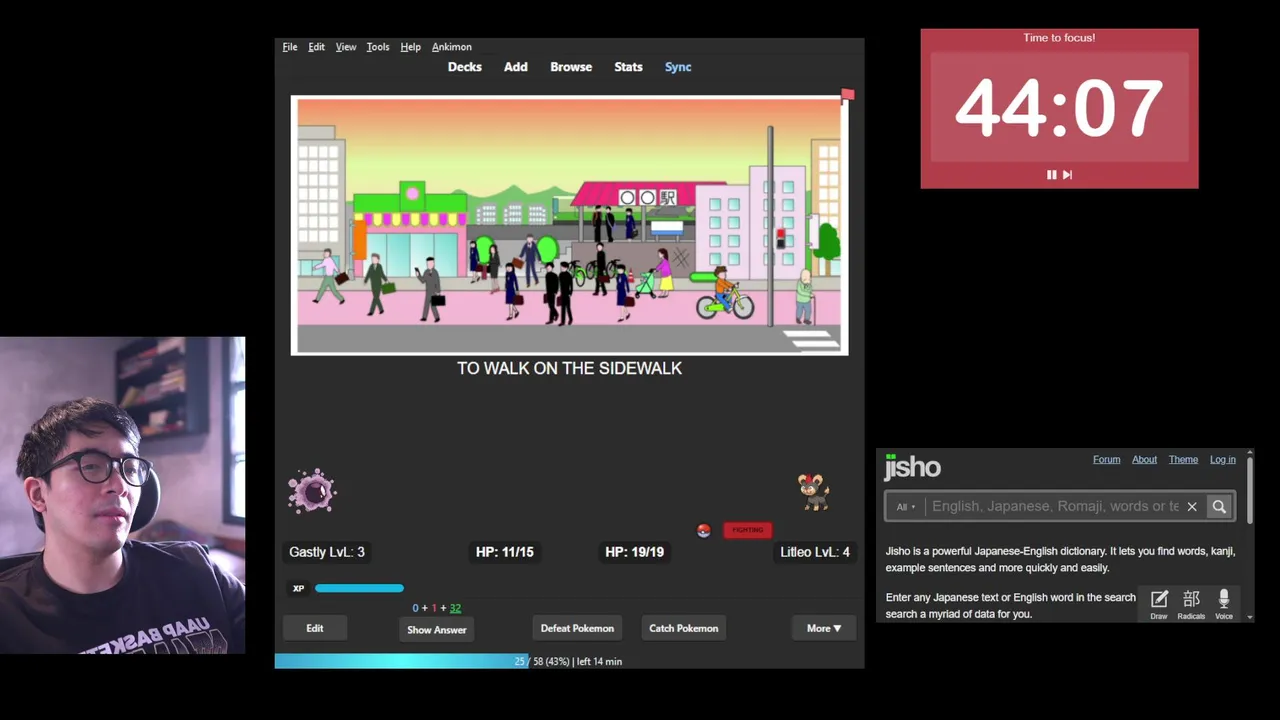Click the Jisho Log in link

1223,460
